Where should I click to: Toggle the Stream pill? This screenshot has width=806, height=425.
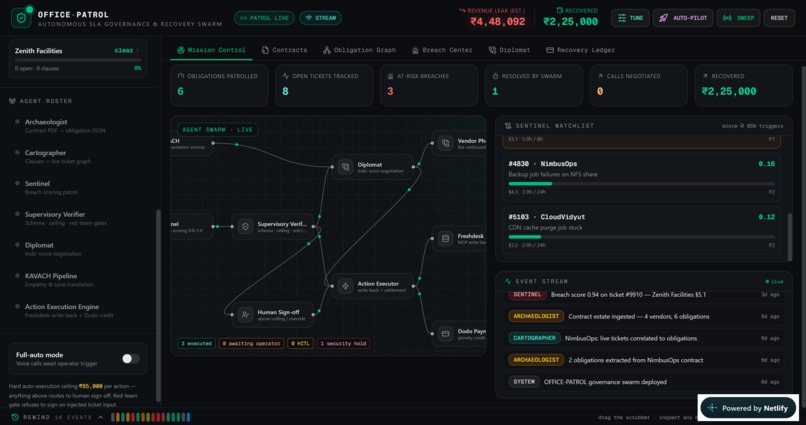point(320,18)
